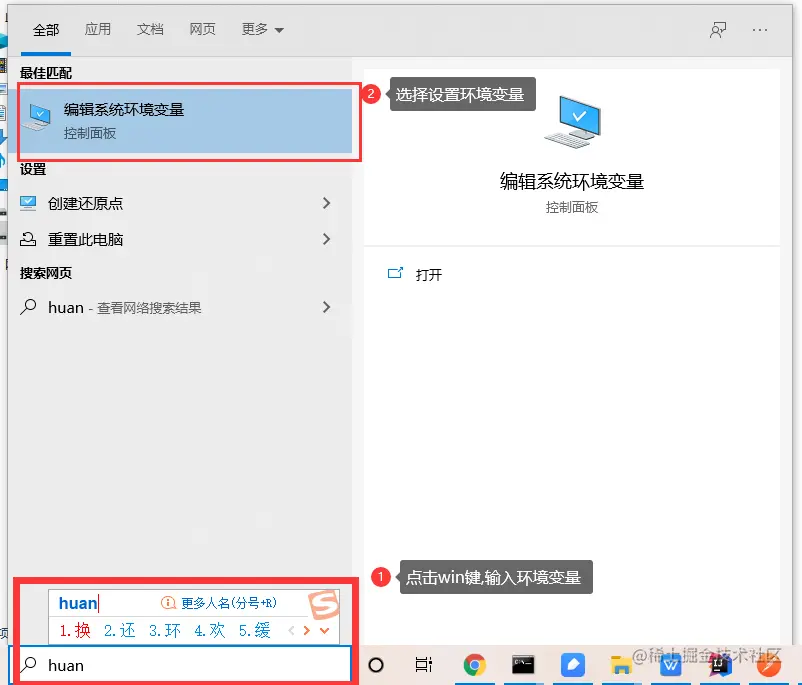Choose IME candidate 1.换
Image resolution: width=802 pixels, height=685 pixels.
pyautogui.click(x=75, y=630)
